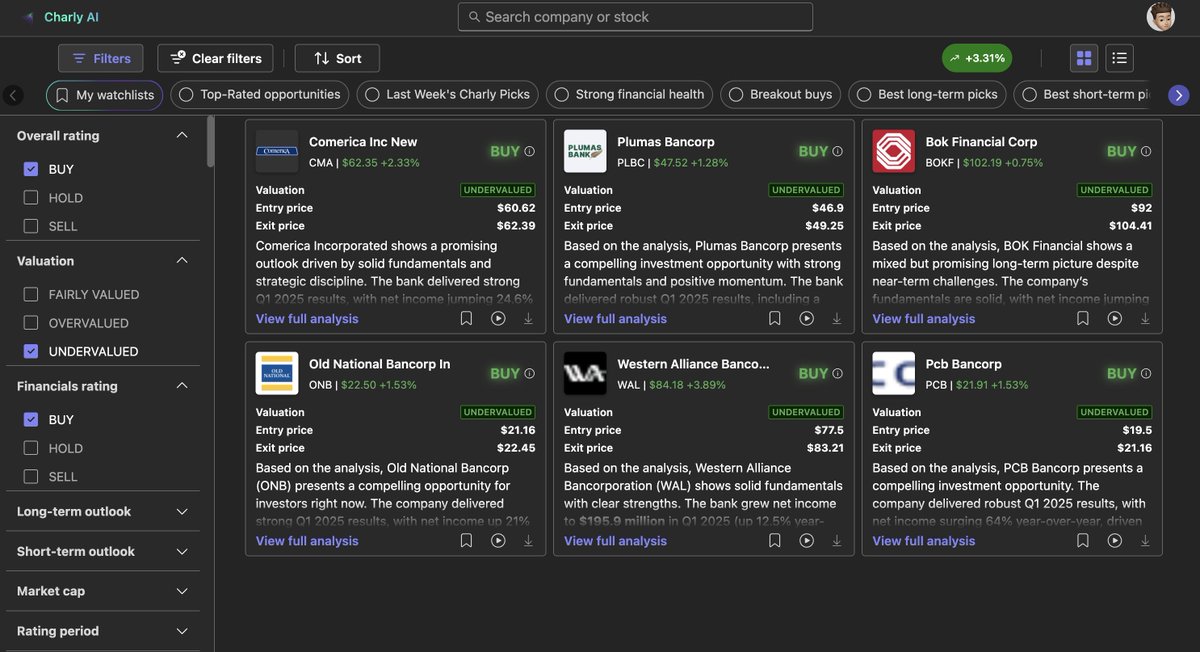Download the Plumas Bancorp analysis

(x=837, y=318)
